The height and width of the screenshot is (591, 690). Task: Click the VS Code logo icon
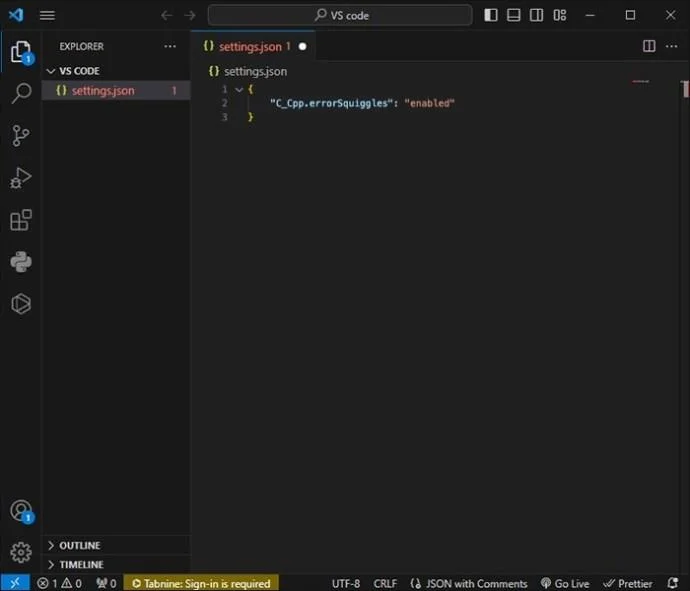tap(16, 15)
